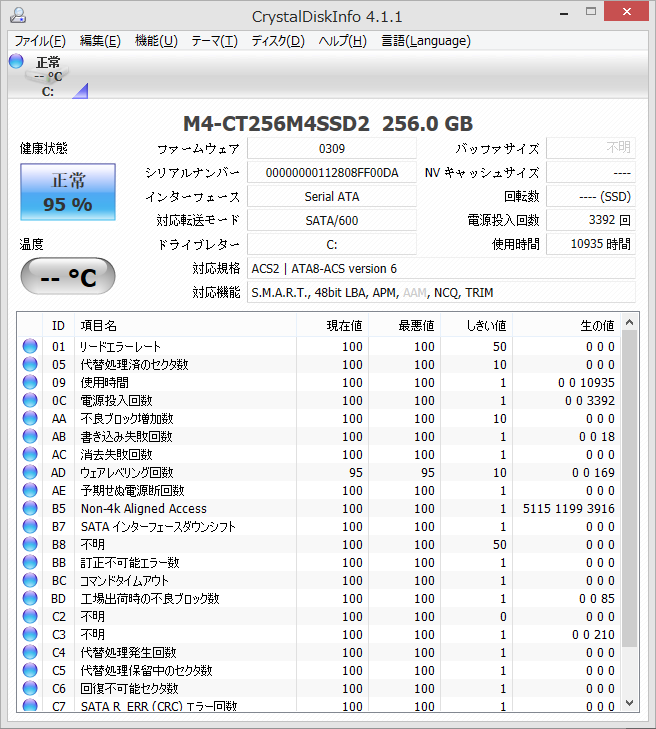Click the model title M4-CT256M4SSD2 256.0 GB
Image resolution: width=656 pixels, height=729 pixels.
click(328, 124)
